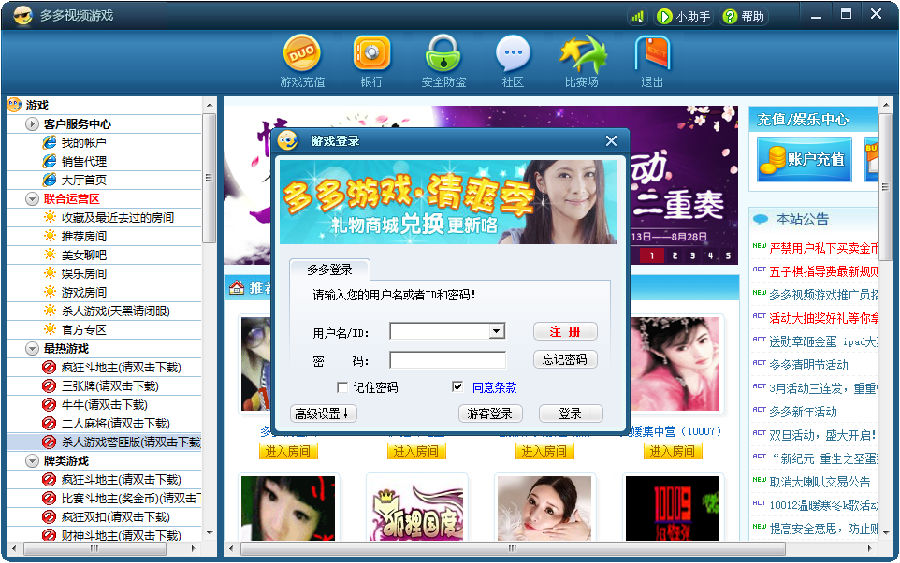Toggle the 记住密码 checkbox
The image size is (900, 563).
click(x=343, y=387)
